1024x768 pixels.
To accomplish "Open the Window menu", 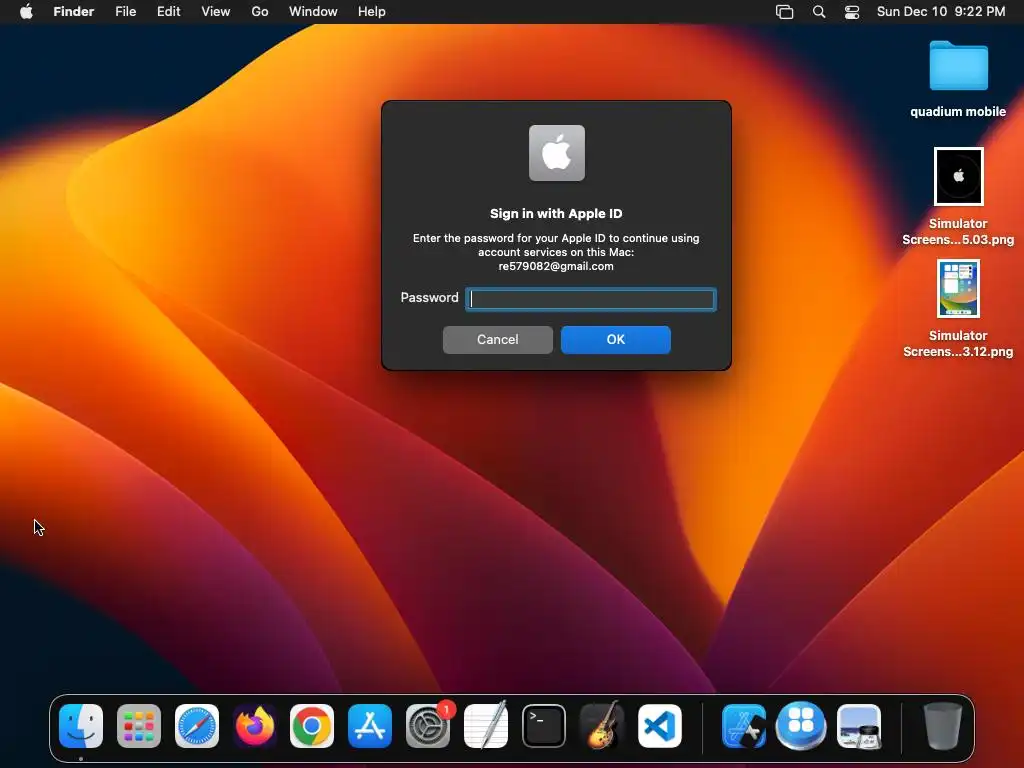I will [313, 12].
